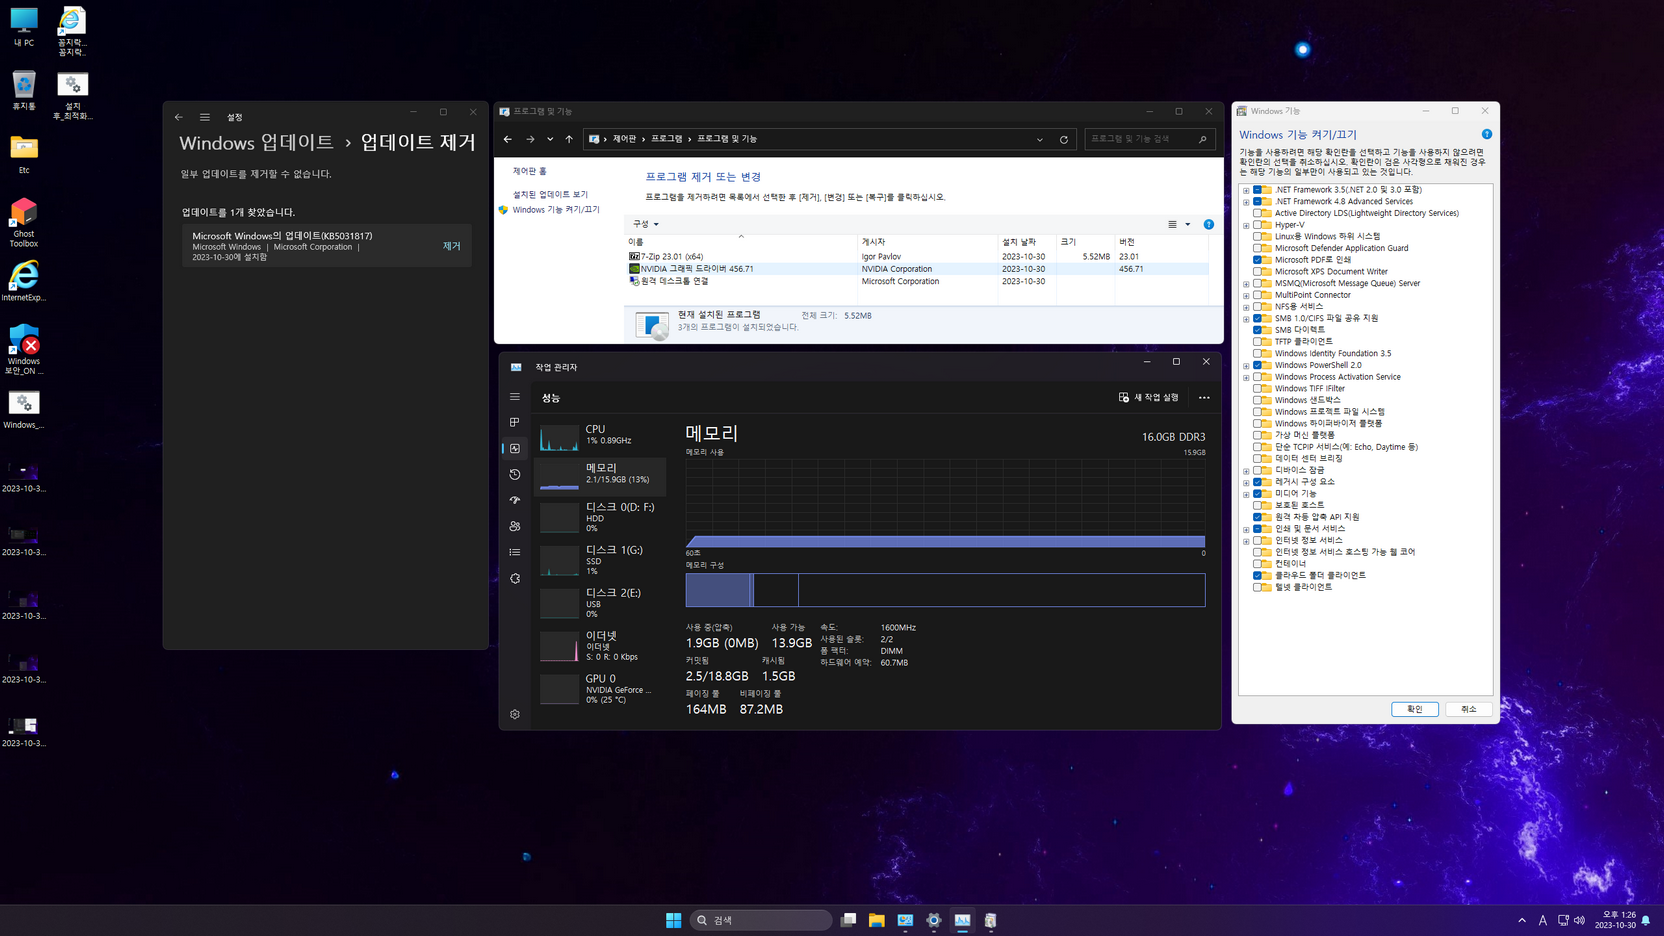
Task: Uncheck Windows PowerShell 2.0 checkbox
Action: (1258, 365)
